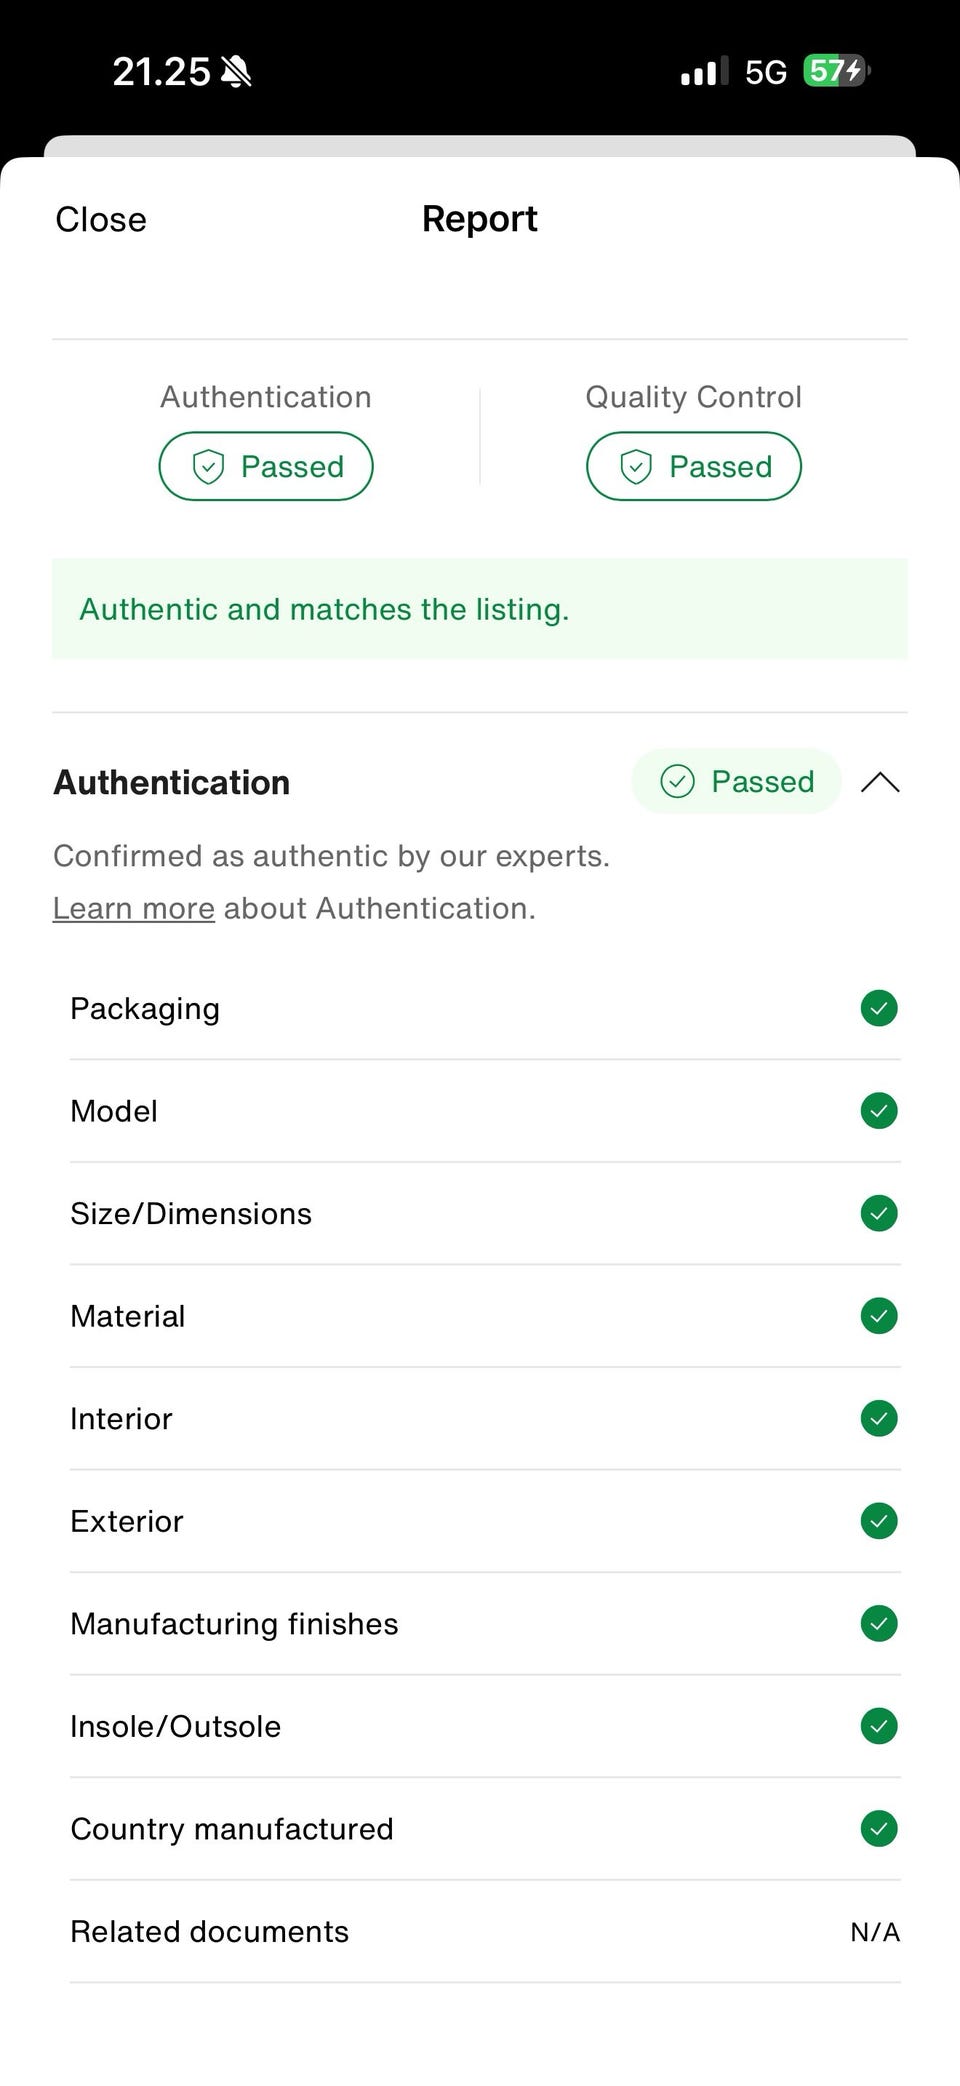Screen dimensions: 960x2086
Task: Collapse the Authentication section chevron
Action: tap(880, 782)
